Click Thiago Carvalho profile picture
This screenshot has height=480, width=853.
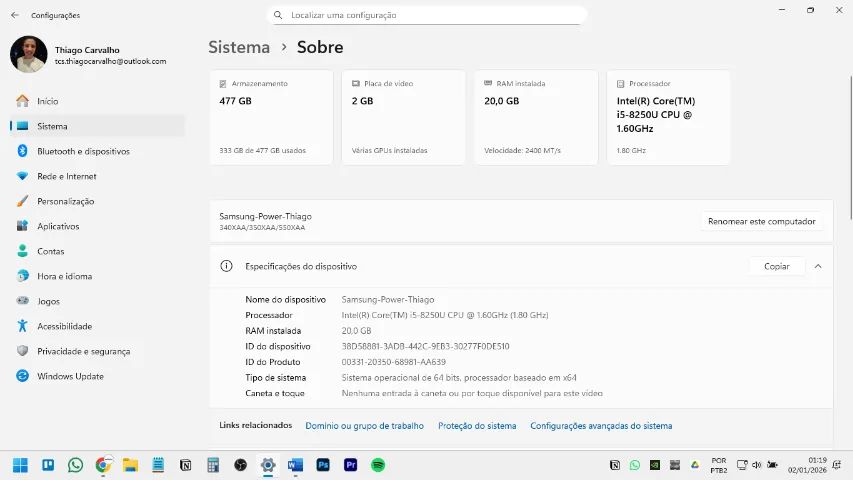29,54
